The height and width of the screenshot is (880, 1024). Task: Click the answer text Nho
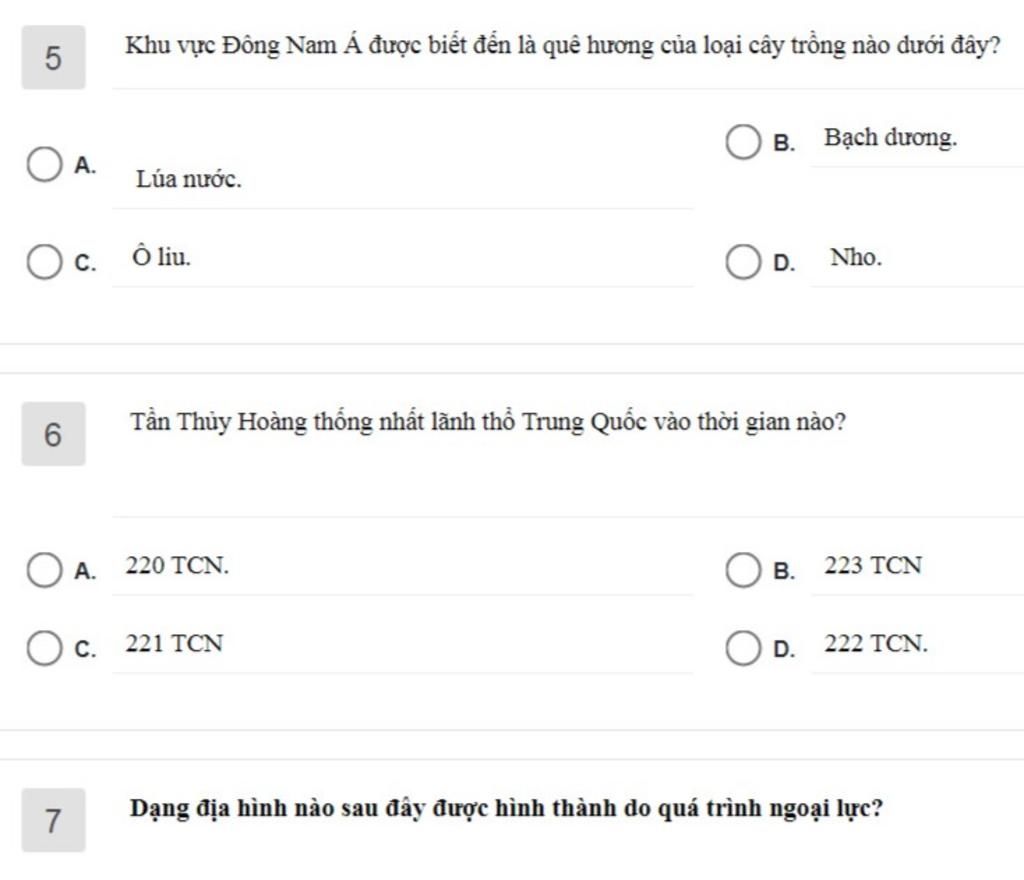click(x=856, y=258)
